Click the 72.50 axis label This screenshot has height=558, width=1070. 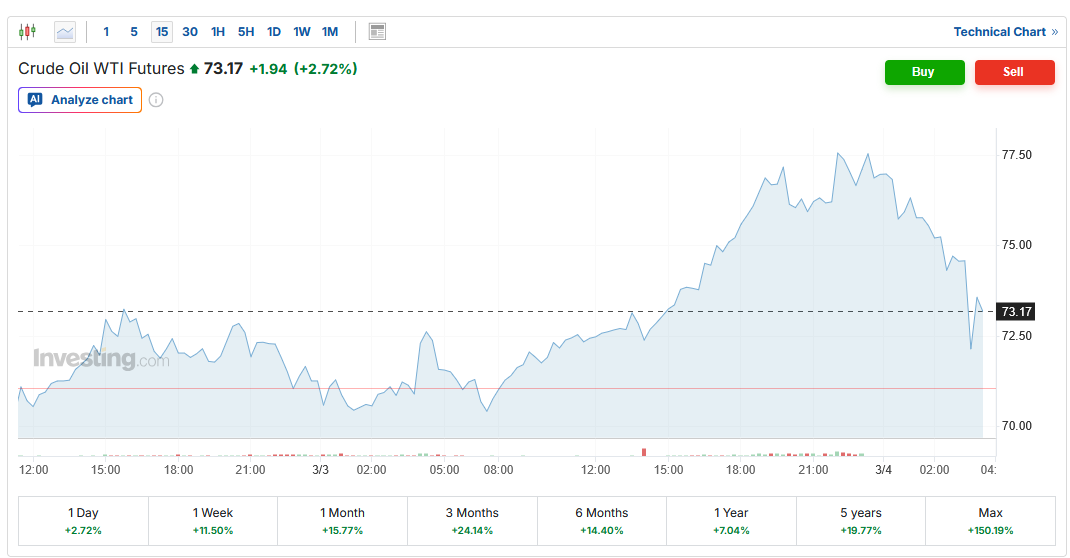point(1017,336)
